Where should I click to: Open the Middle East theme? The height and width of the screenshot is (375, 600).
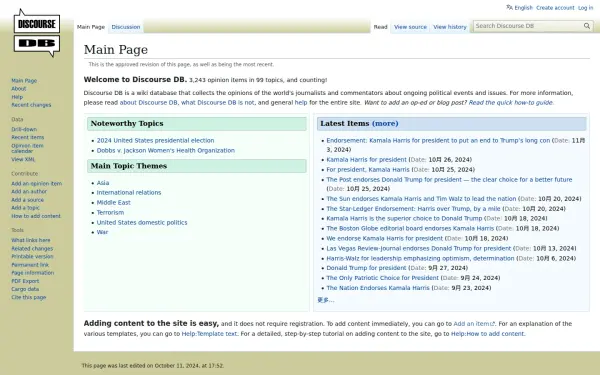114,202
